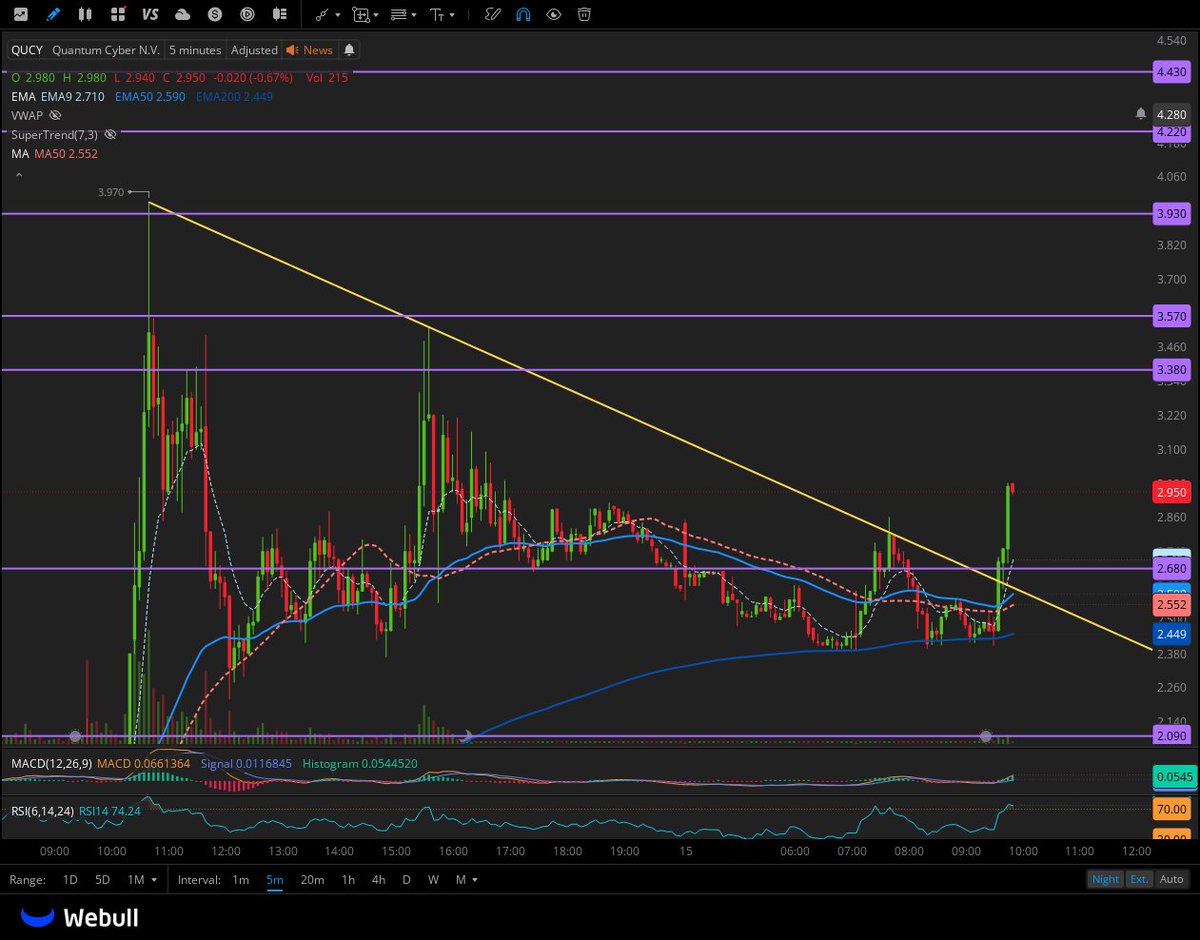Click the QUCY ticker symbol
The height and width of the screenshot is (940, 1200).
click(27, 49)
